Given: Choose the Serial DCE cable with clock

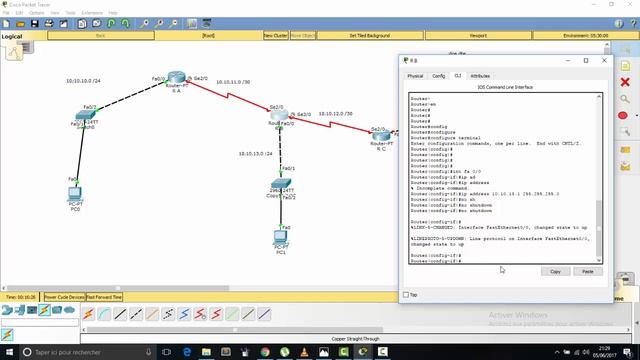Looking at the screenshot, I should pos(200,314).
